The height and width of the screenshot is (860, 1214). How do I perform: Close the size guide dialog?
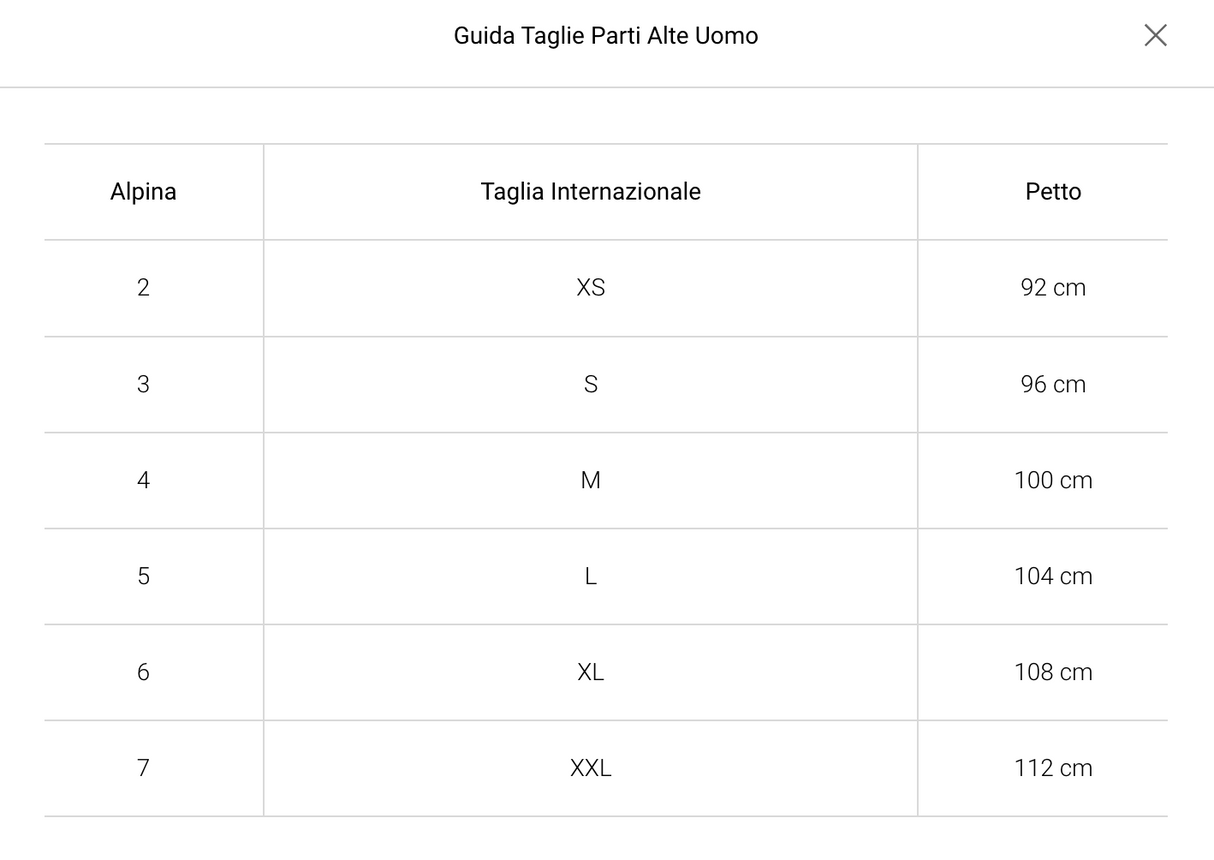click(x=1155, y=36)
